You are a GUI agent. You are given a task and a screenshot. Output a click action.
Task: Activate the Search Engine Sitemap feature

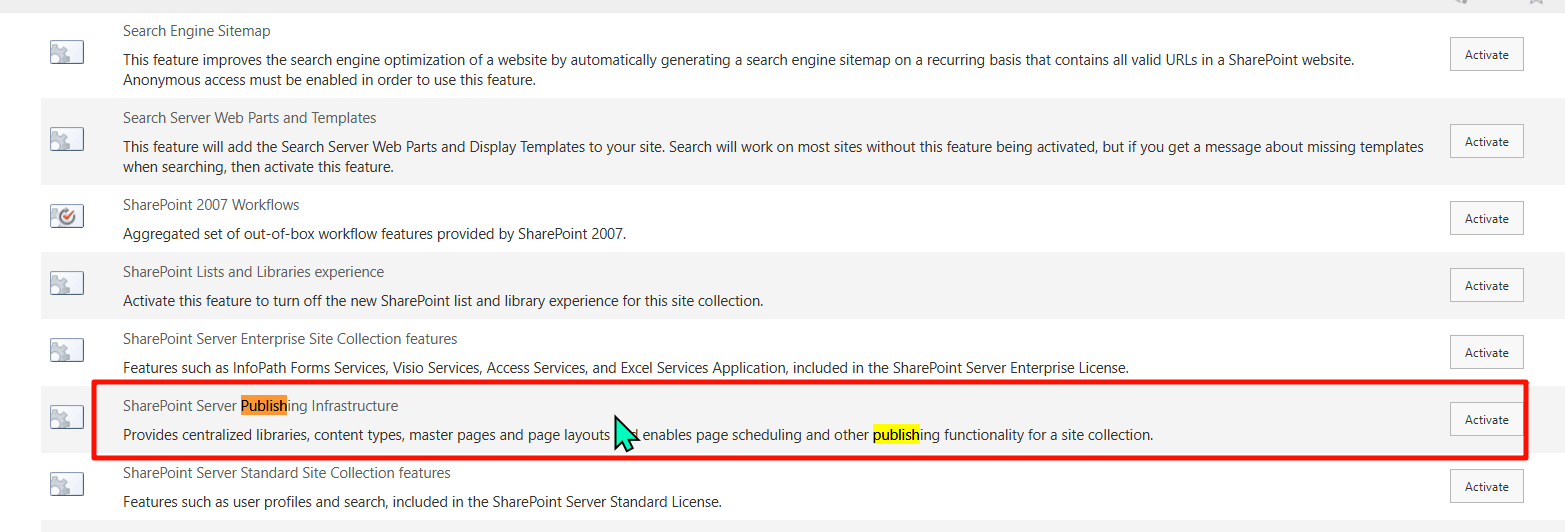coord(1486,54)
